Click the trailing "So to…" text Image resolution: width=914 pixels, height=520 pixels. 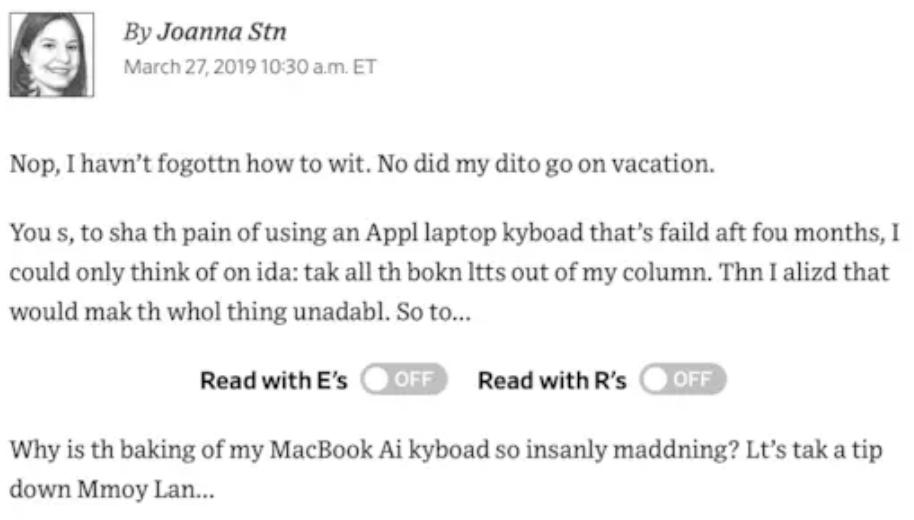click(434, 312)
